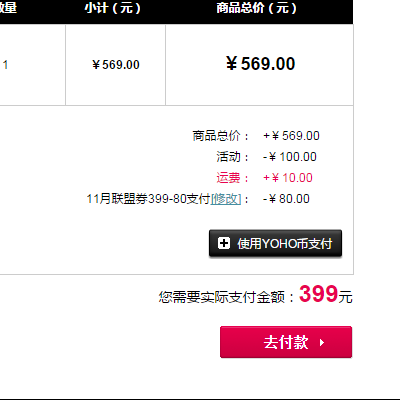Click the 11月联盟券399-80支付 coupon text
The height and width of the screenshot is (400, 400).
(148, 199)
